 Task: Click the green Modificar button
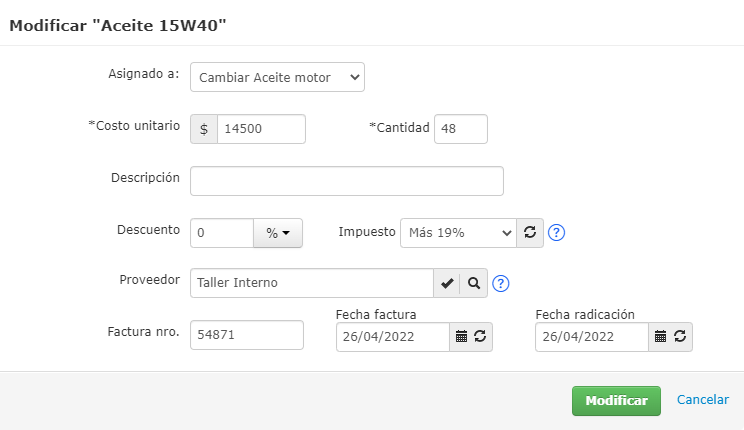(616, 400)
